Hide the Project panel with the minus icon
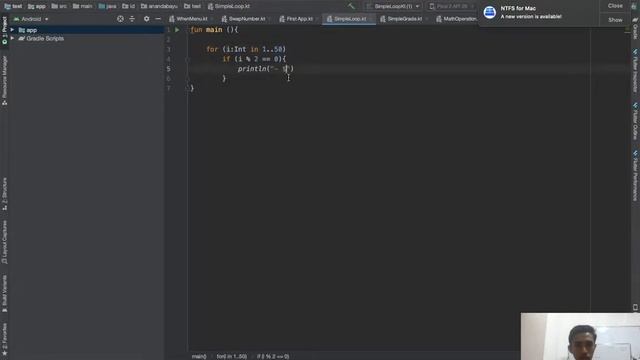This screenshot has width=640, height=360. [158, 19]
